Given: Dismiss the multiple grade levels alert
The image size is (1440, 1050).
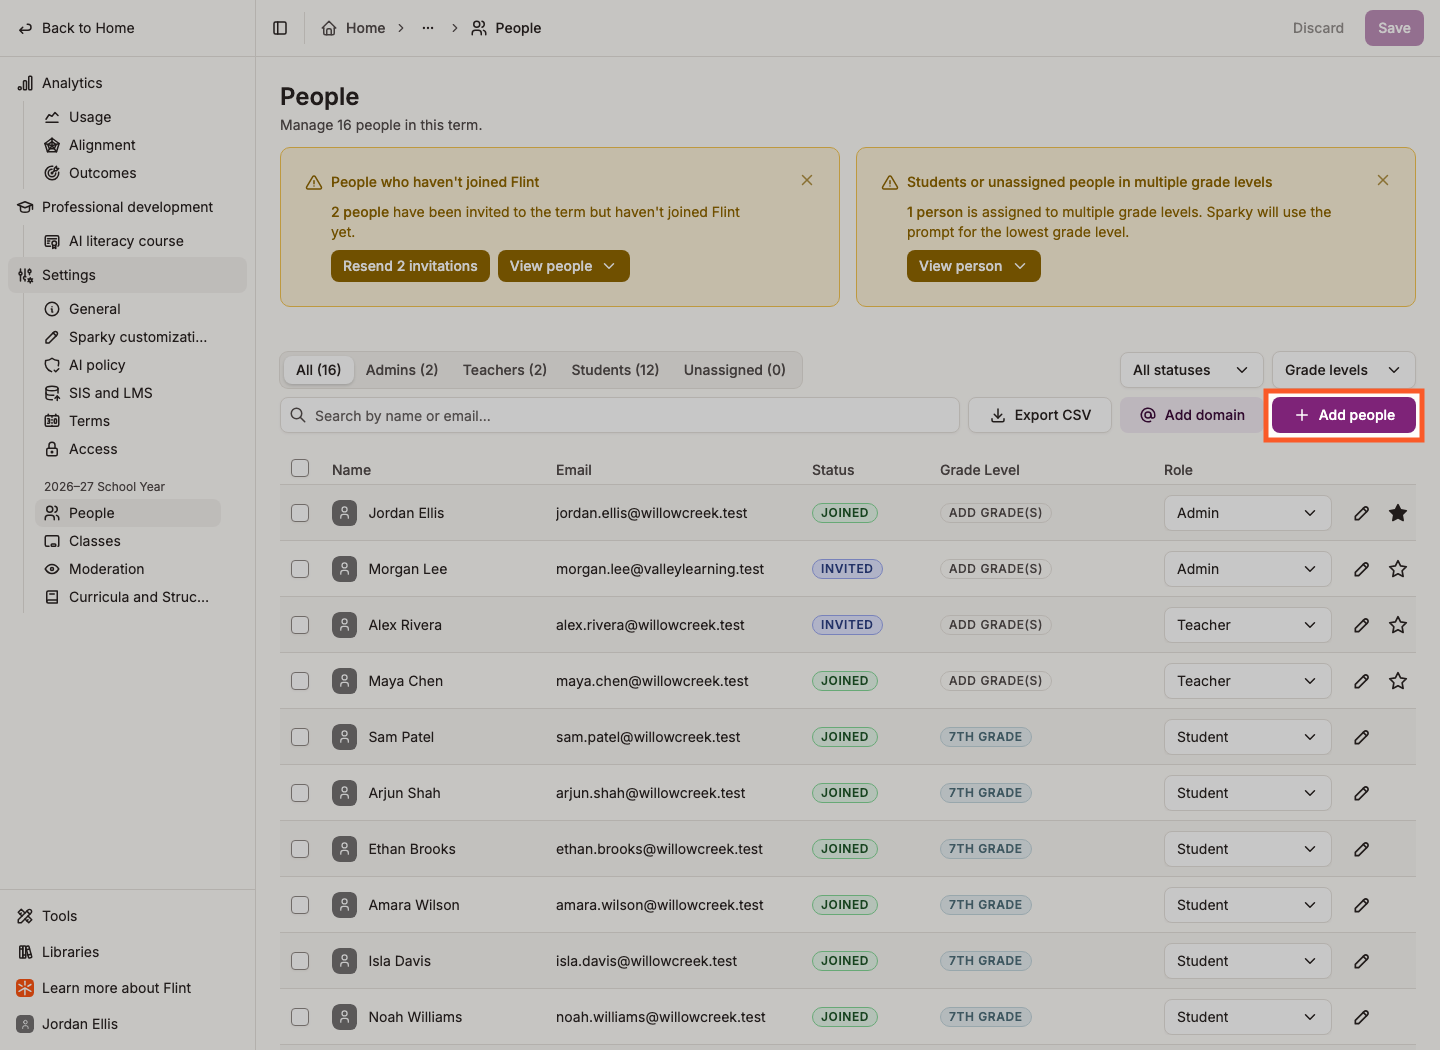Looking at the screenshot, I should coord(1383,180).
